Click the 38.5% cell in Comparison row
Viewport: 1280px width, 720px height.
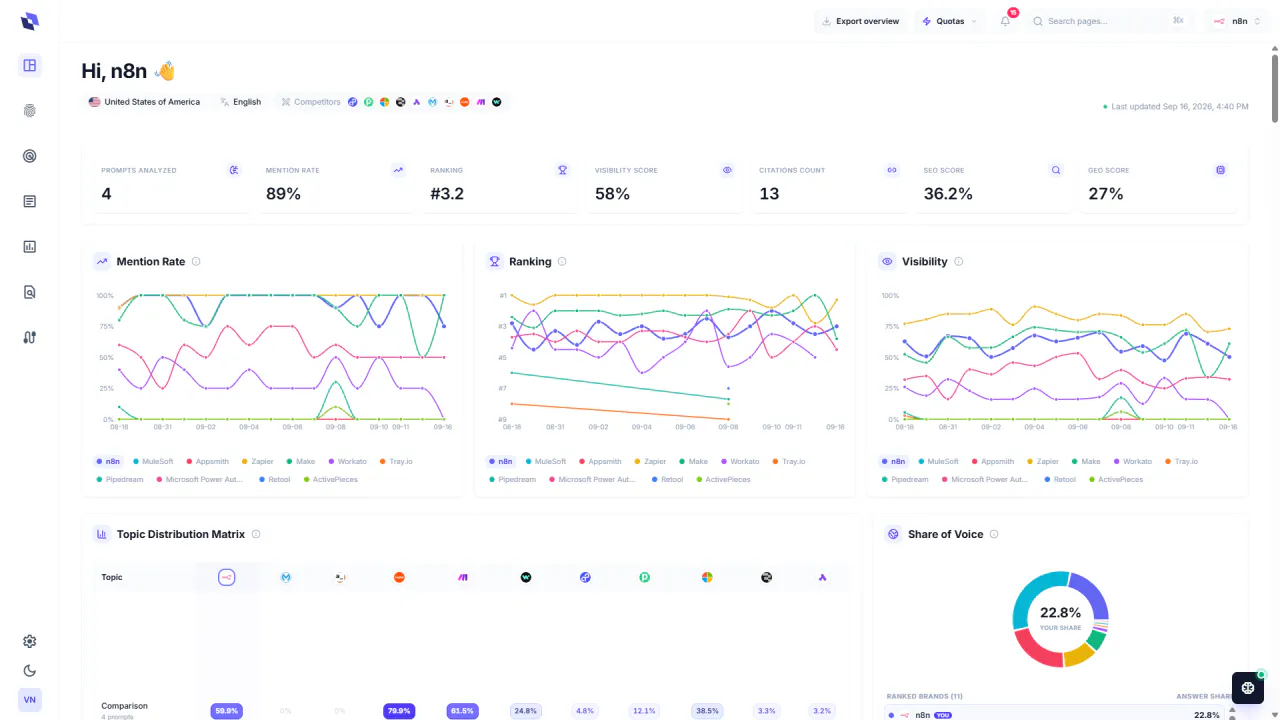point(707,711)
